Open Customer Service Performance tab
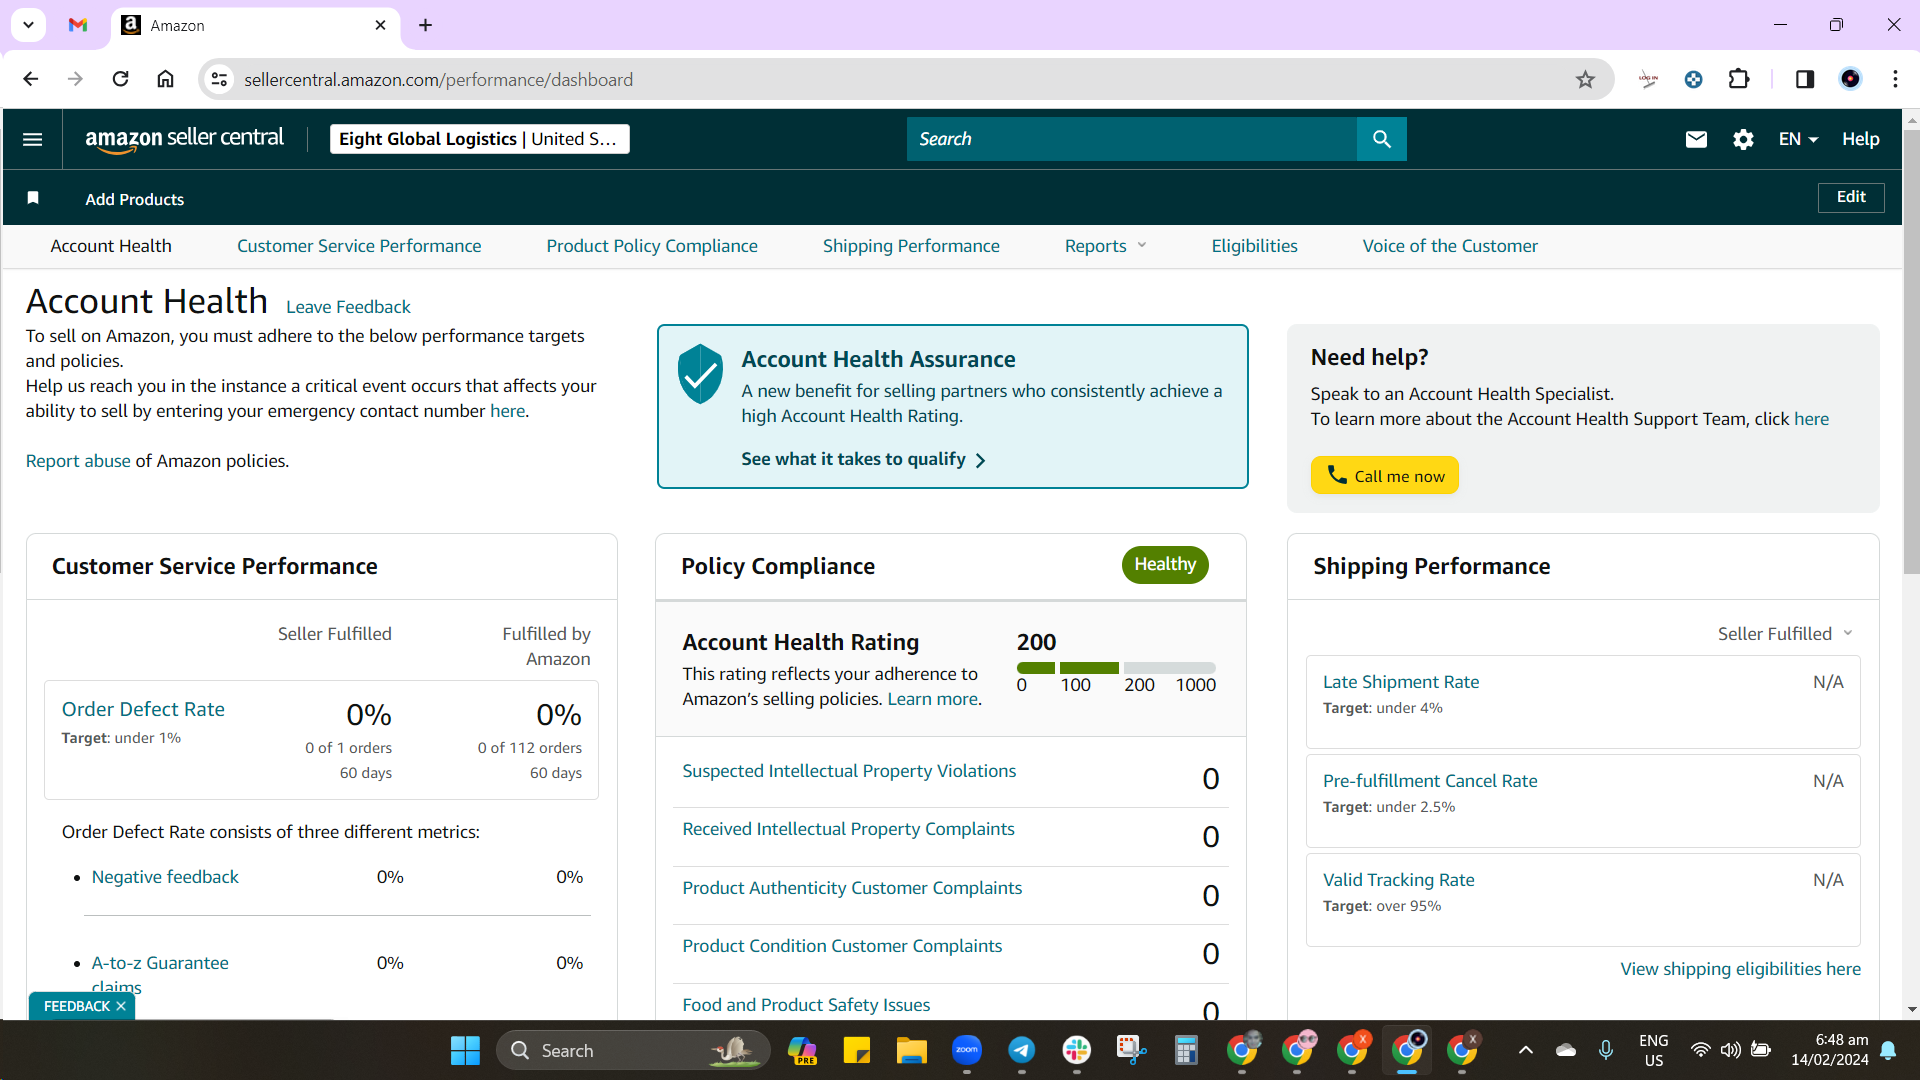1920x1080 pixels. coord(359,246)
